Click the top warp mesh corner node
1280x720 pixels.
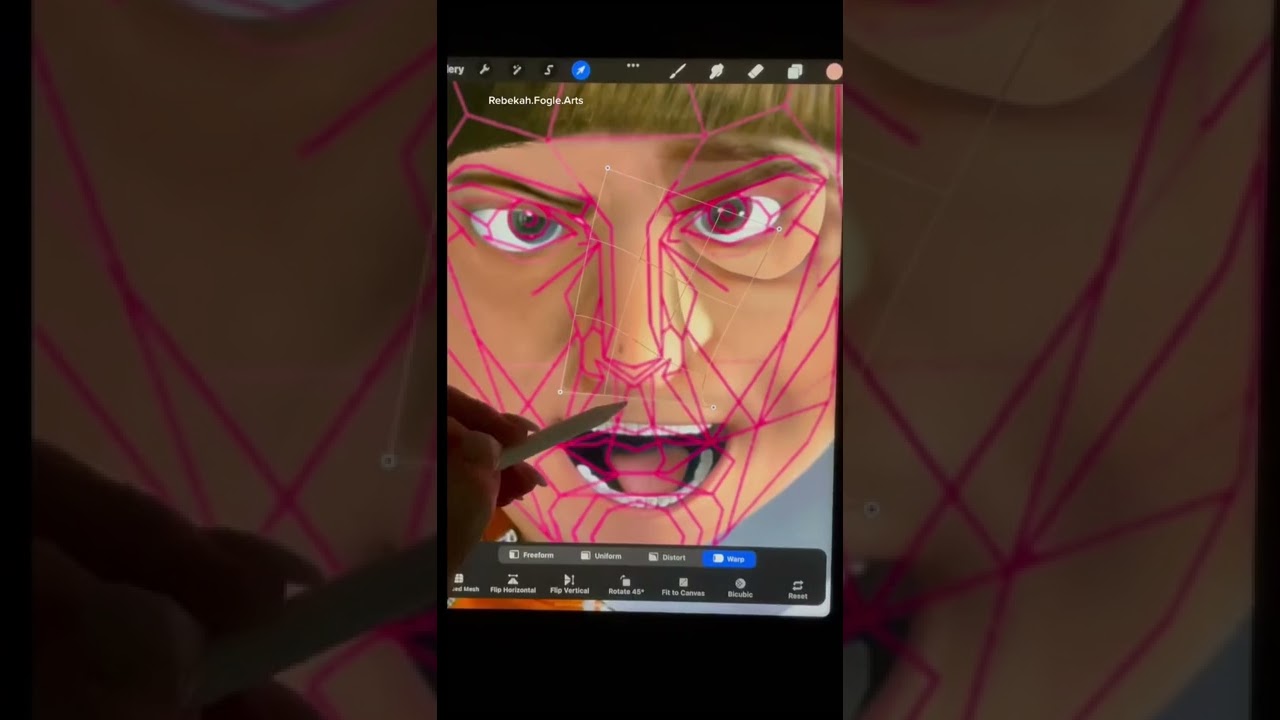pos(607,168)
